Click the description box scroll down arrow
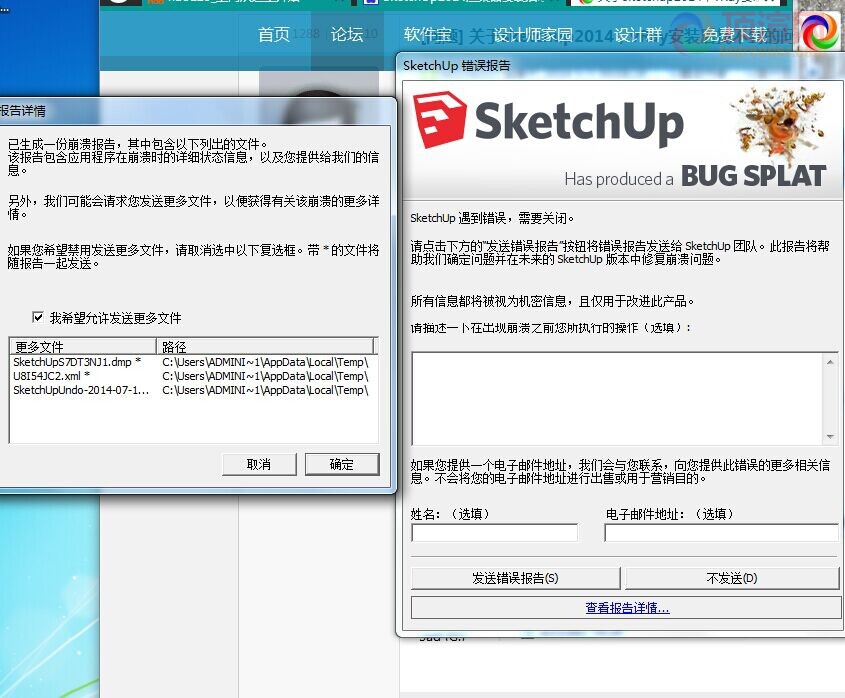This screenshot has height=698, width=845. click(x=830, y=436)
